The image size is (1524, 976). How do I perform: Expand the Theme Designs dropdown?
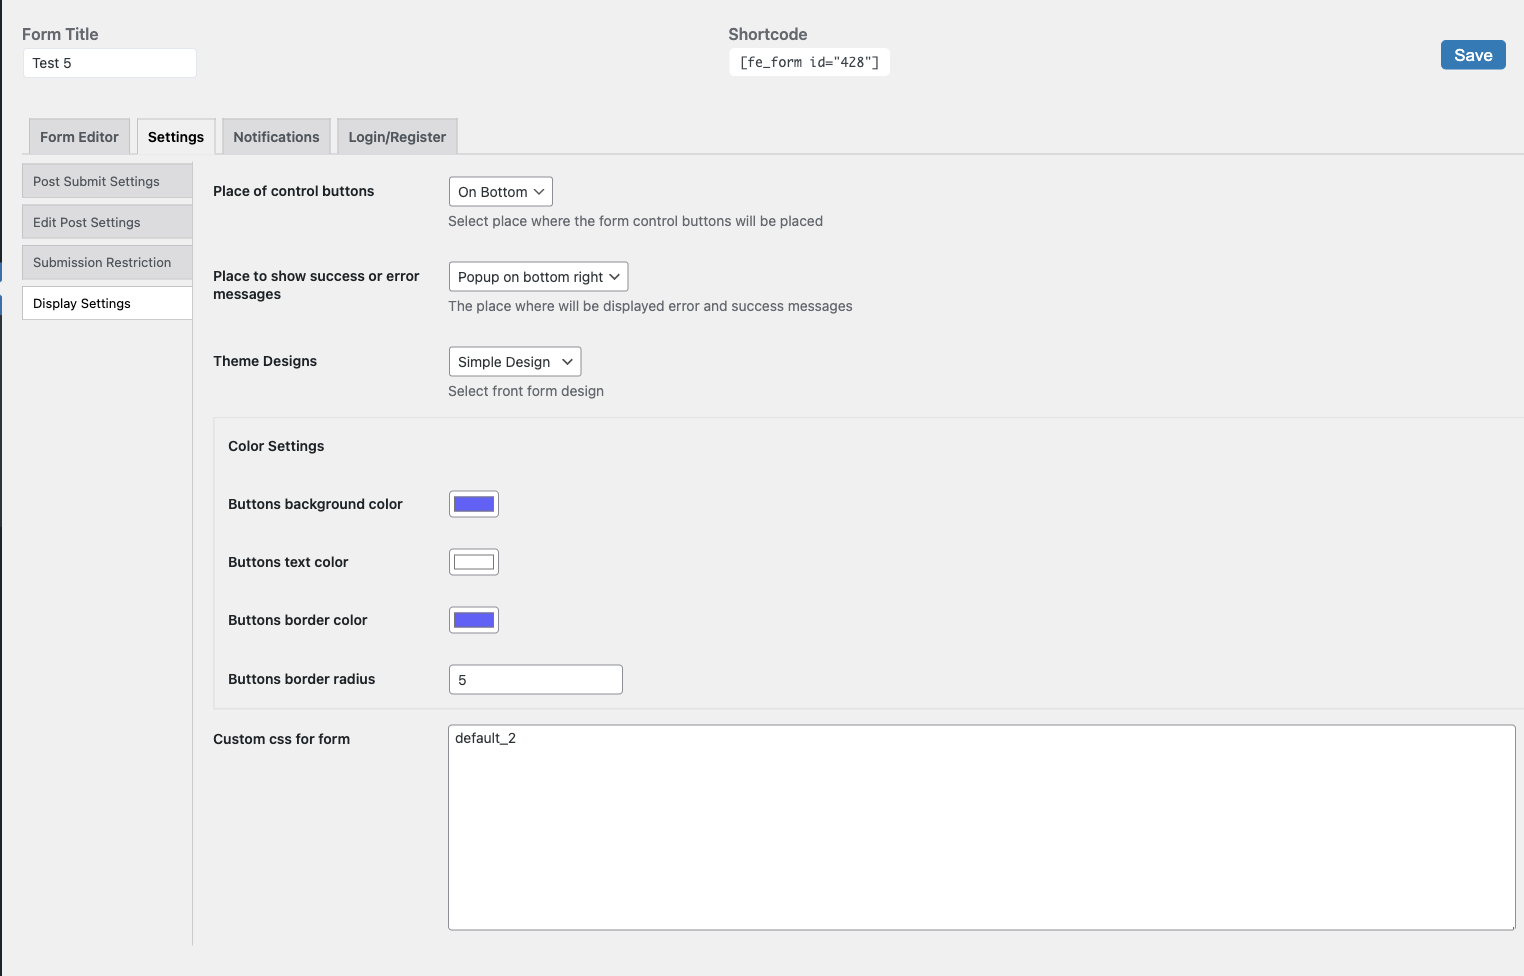515,362
